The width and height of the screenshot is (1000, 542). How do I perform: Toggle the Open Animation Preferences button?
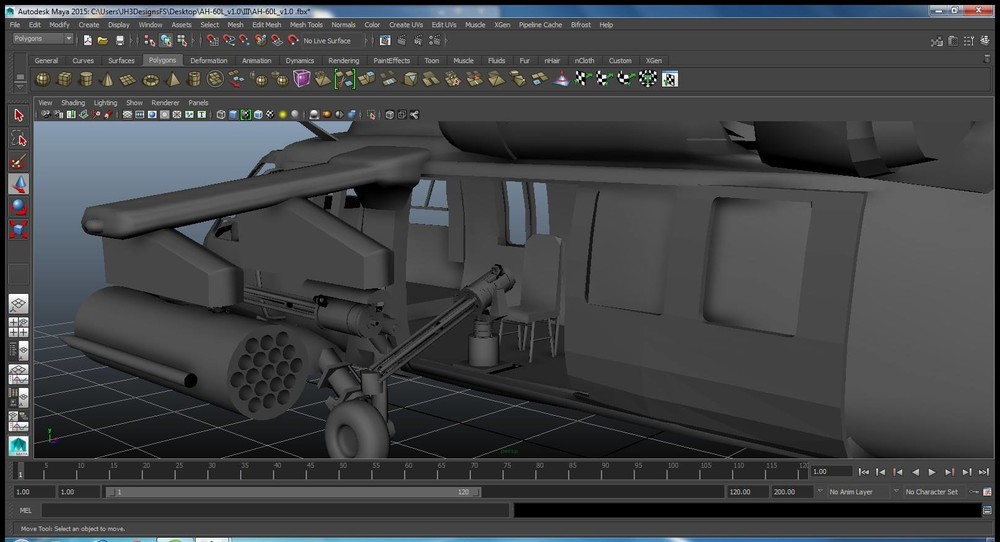point(986,492)
